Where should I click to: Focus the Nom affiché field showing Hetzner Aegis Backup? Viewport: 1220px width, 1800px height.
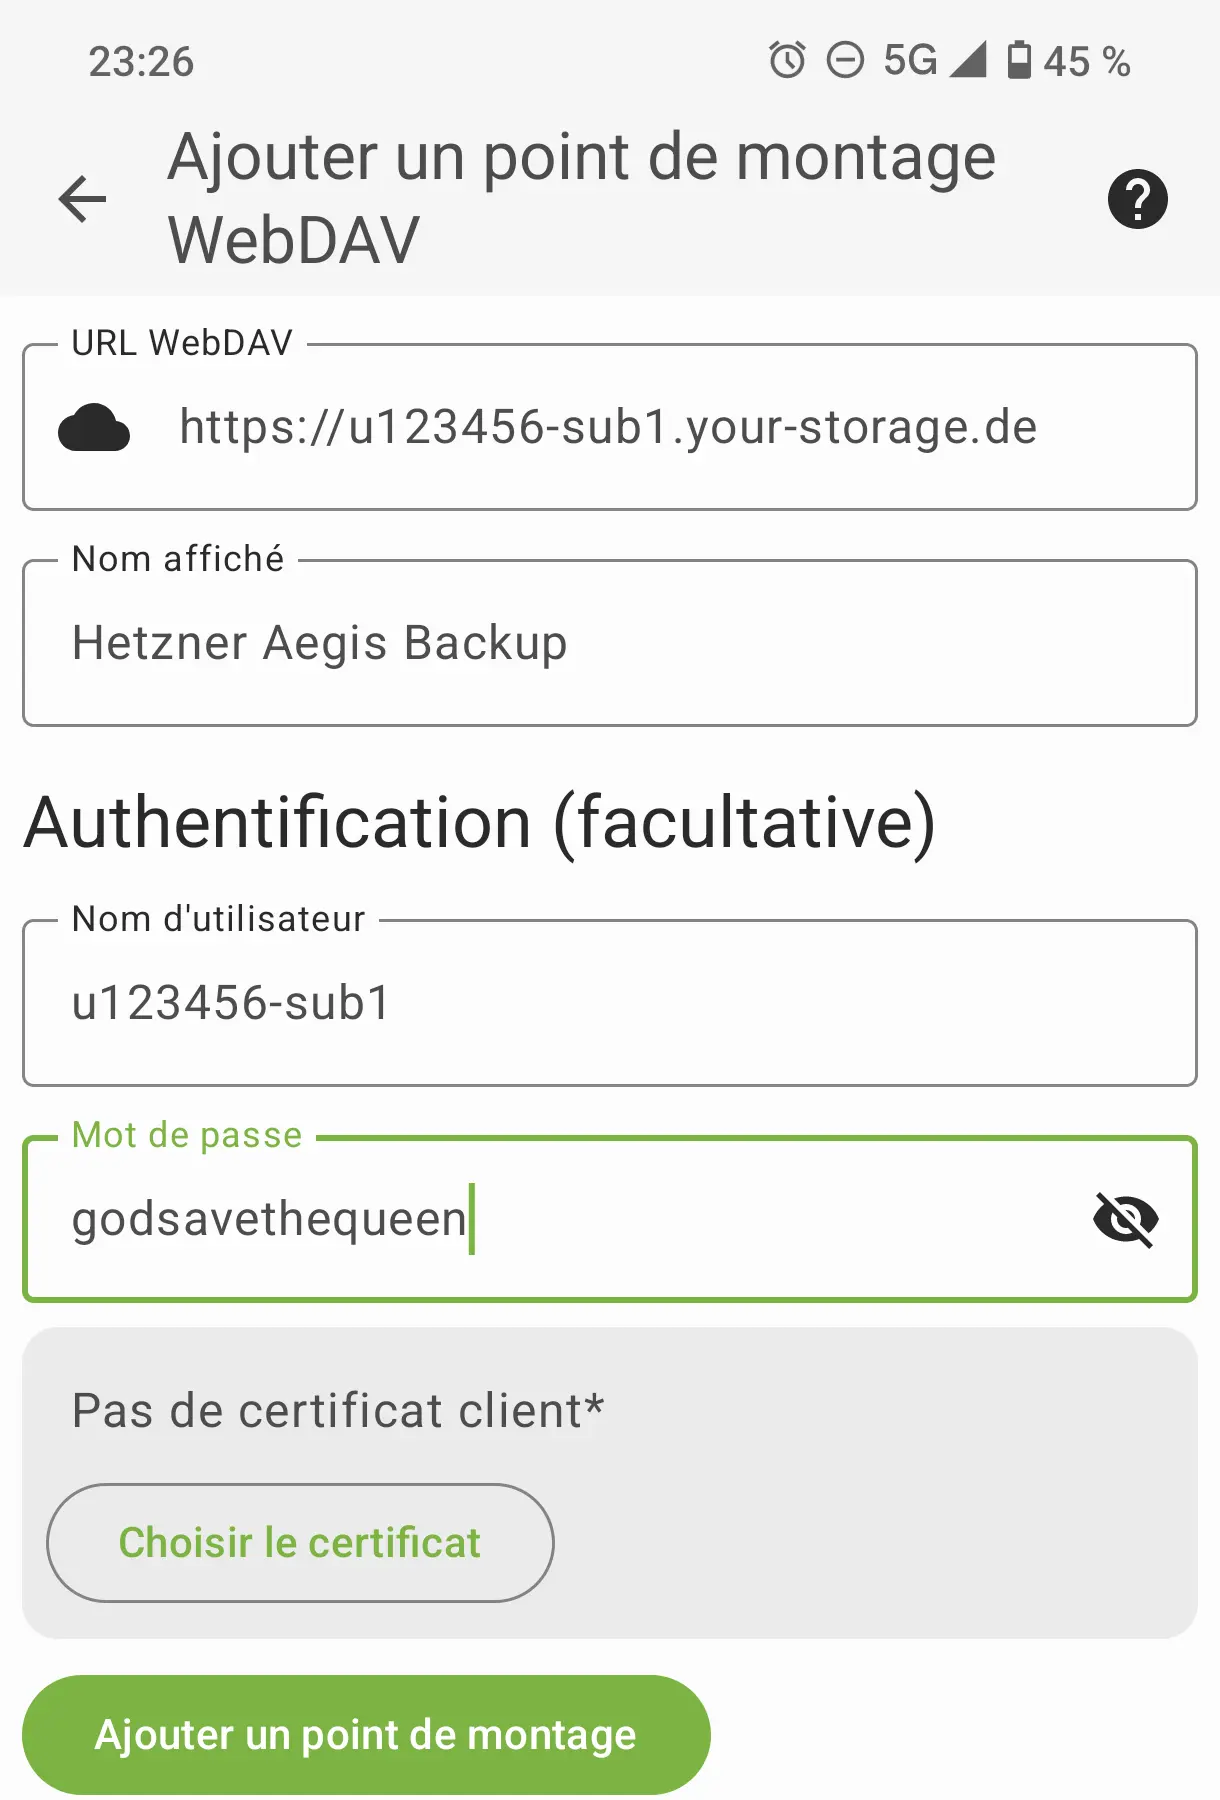click(x=608, y=641)
